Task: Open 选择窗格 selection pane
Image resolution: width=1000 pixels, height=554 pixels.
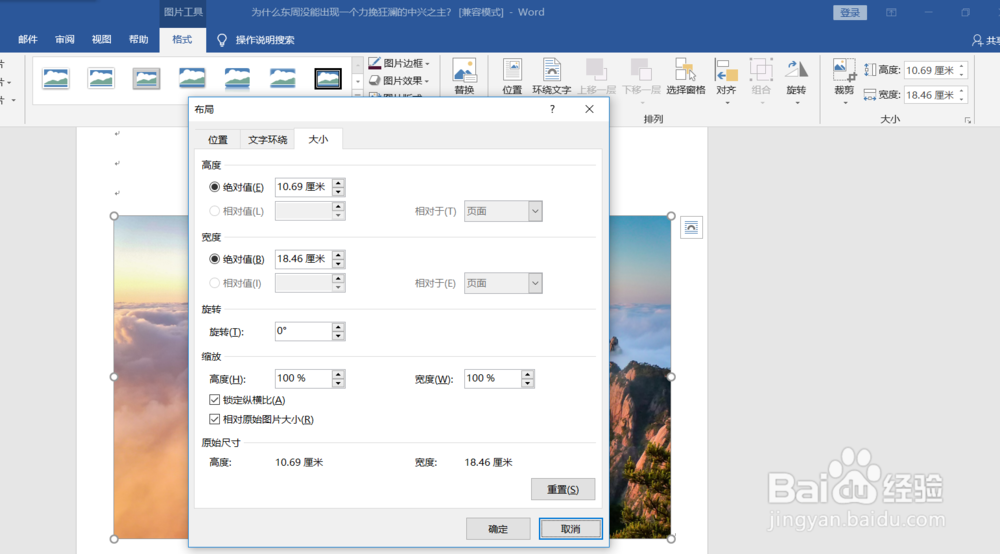Action: (x=686, y=77)
